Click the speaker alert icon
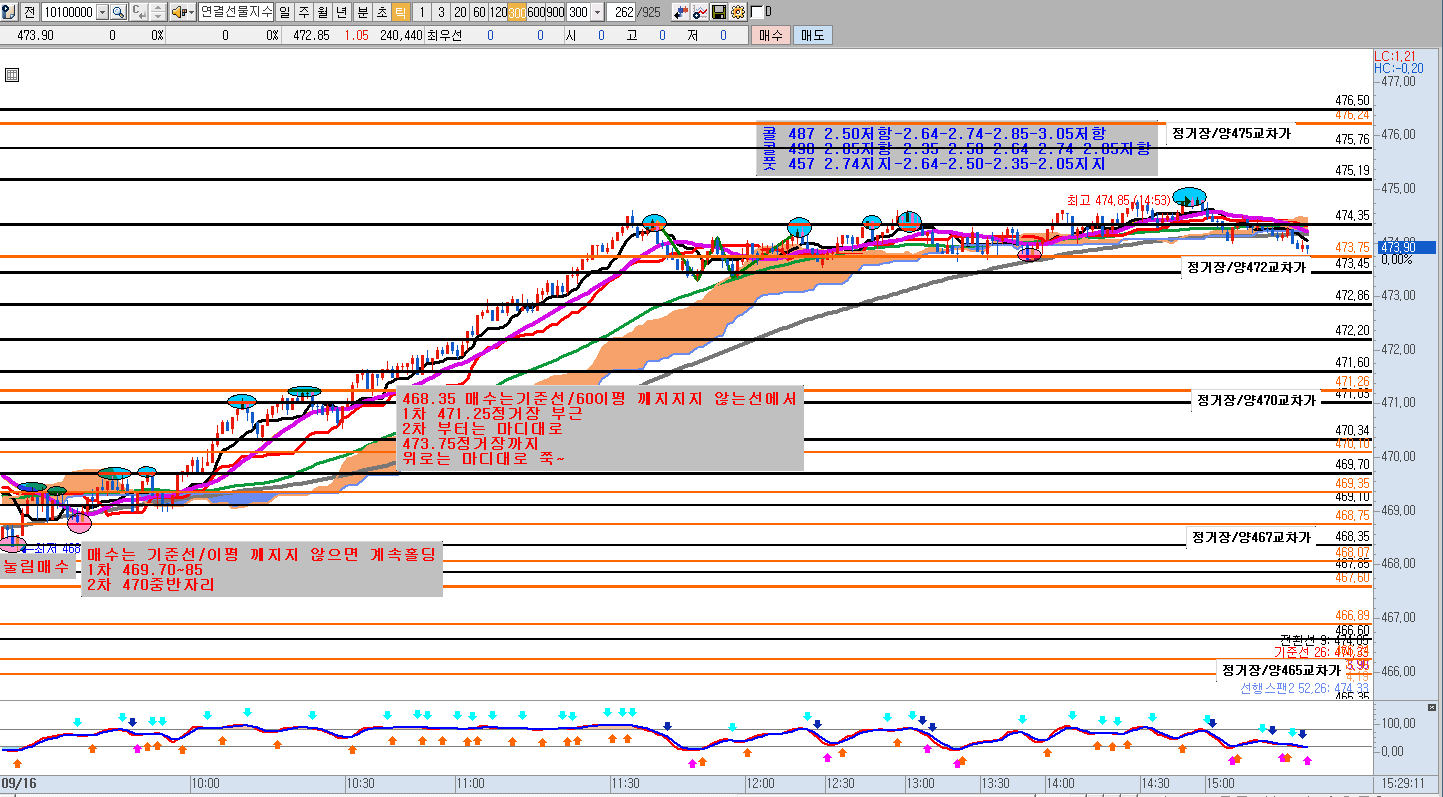 click(177, 12)
